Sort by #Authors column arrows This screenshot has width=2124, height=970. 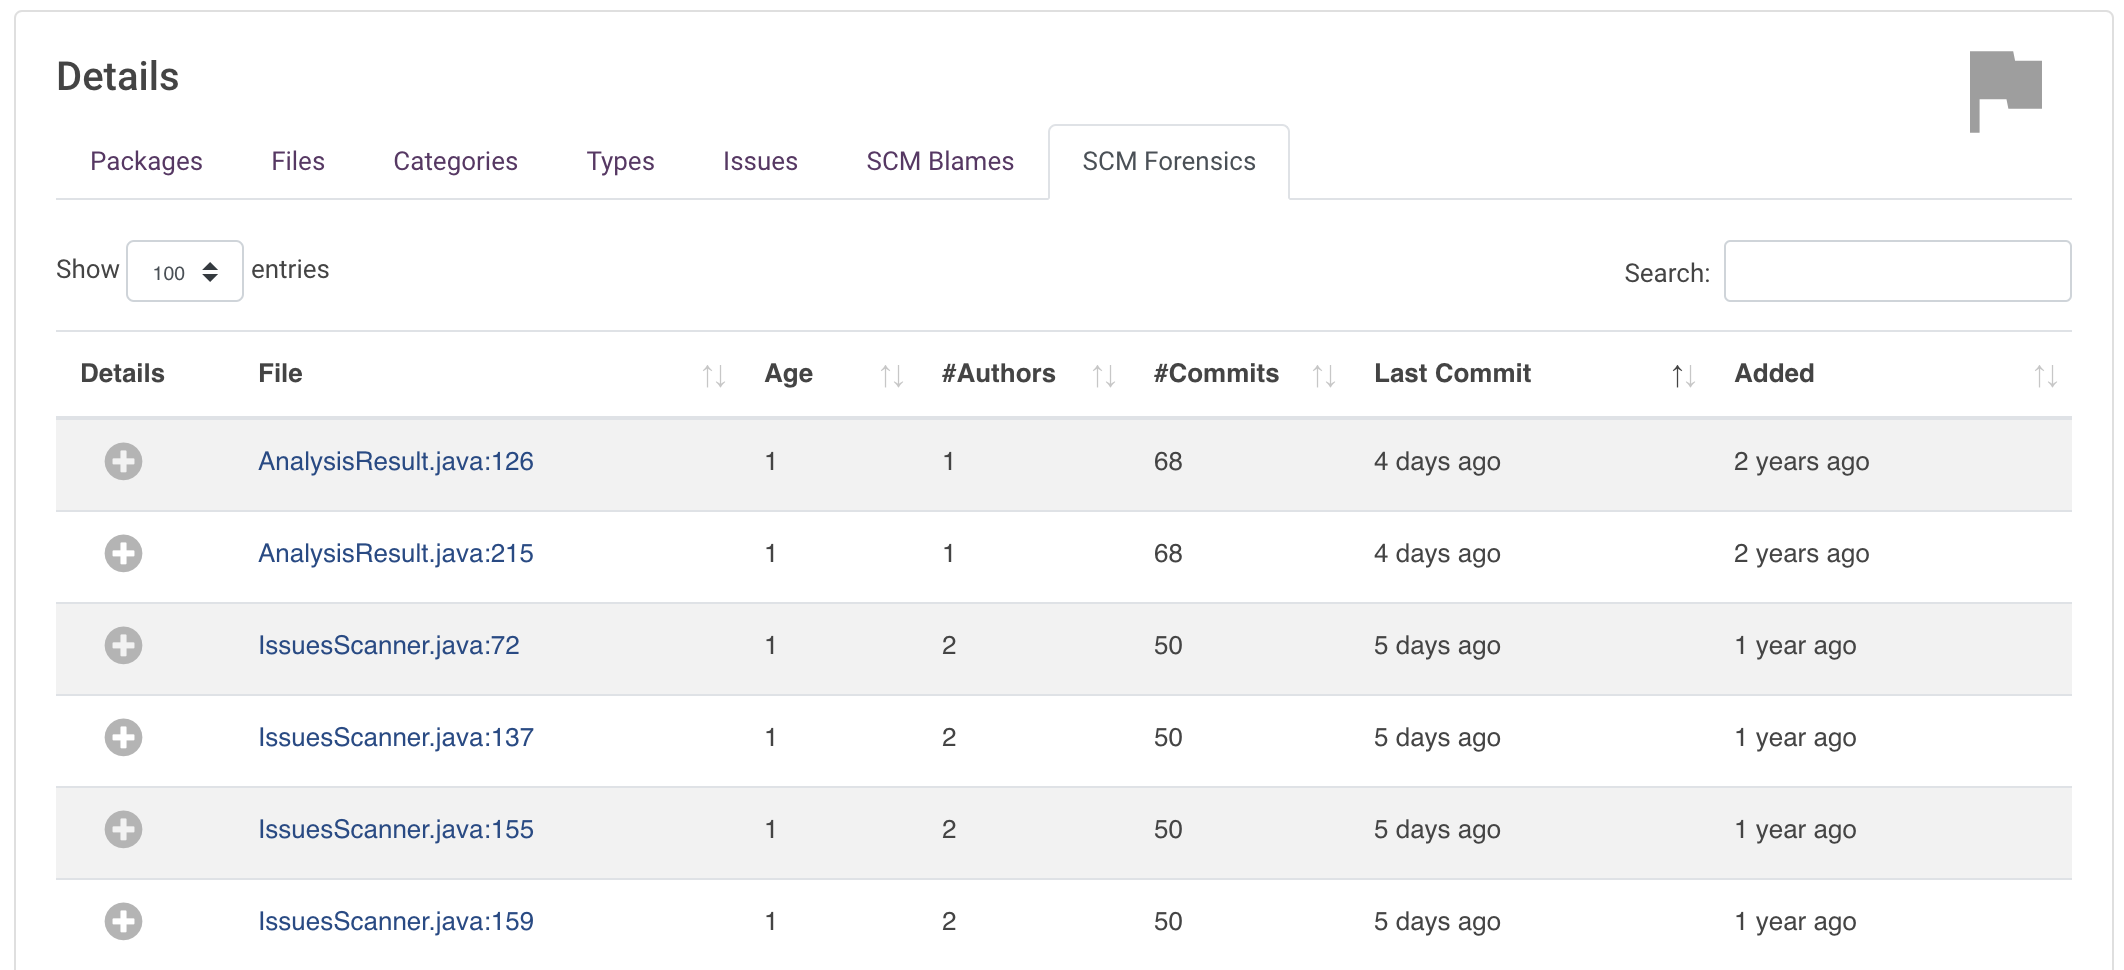(1103, 376)
